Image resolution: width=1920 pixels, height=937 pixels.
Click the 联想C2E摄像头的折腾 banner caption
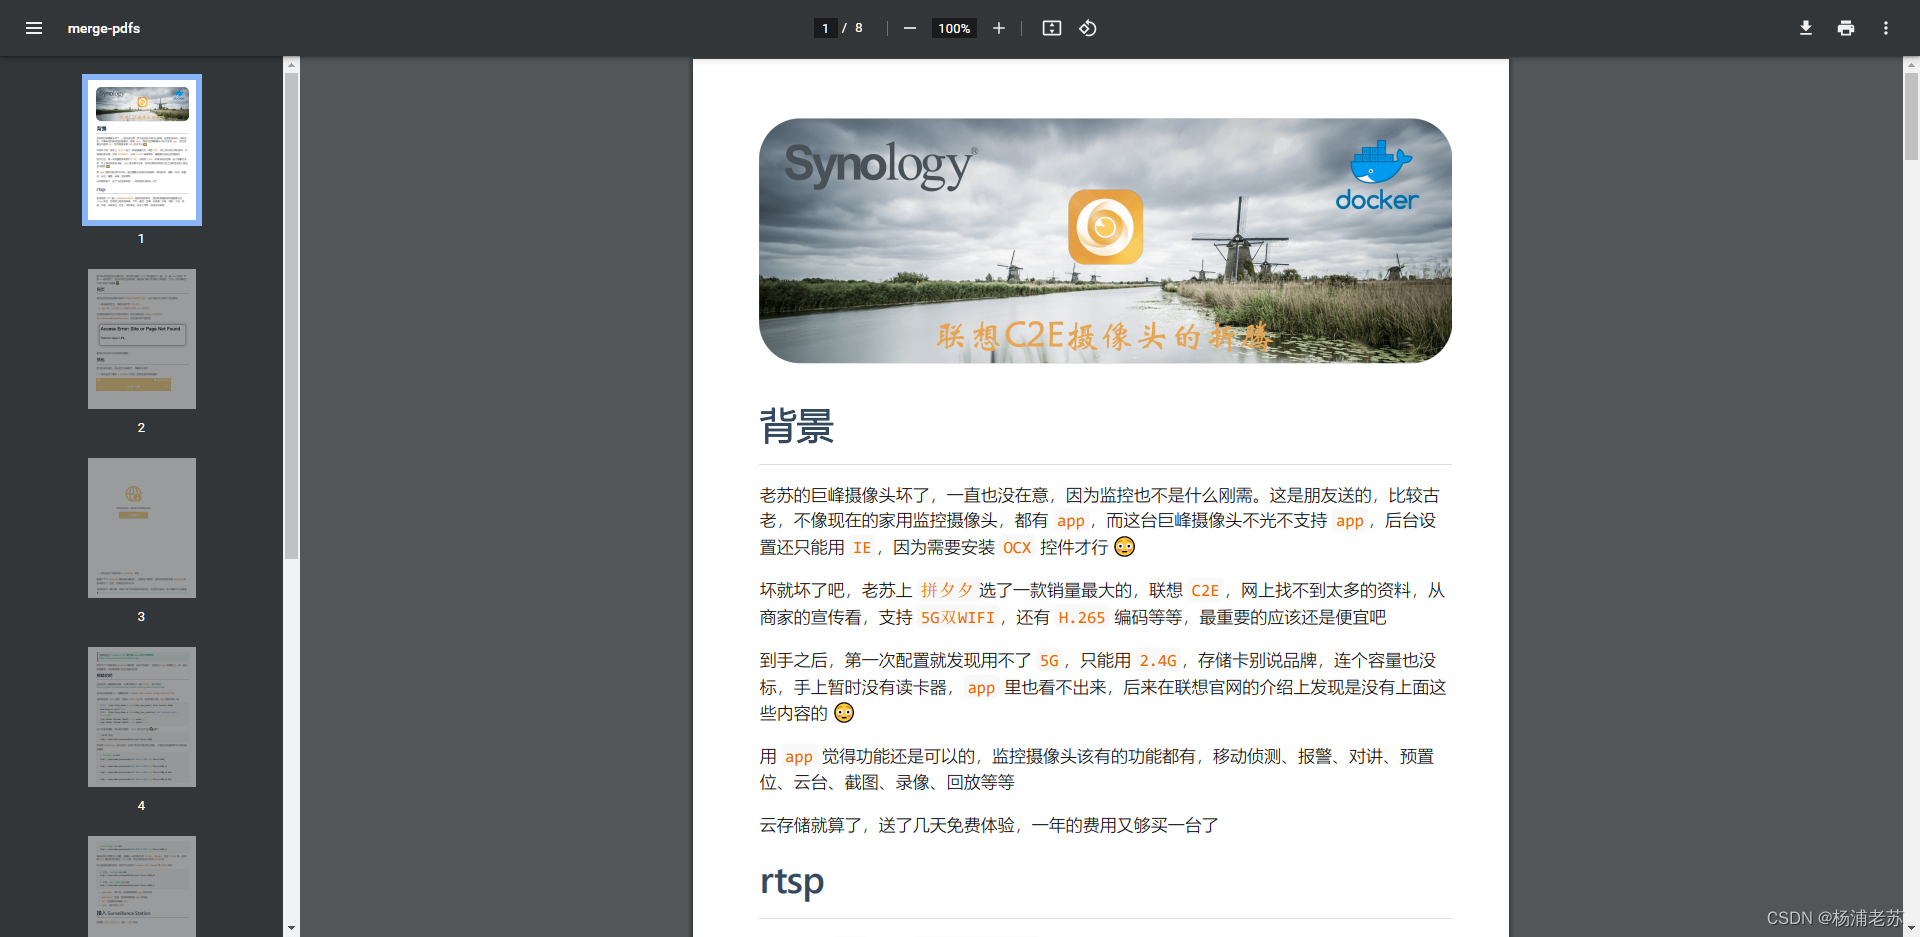tap(1104, 336)
